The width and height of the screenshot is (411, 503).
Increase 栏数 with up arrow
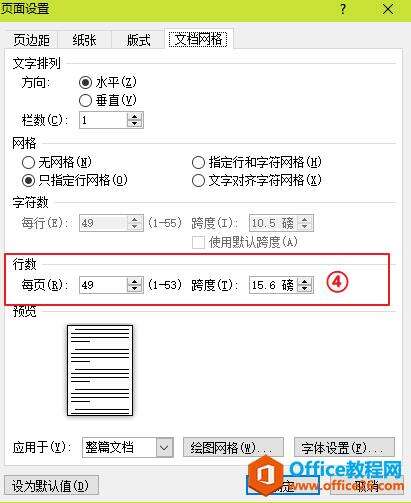(135, 116)
